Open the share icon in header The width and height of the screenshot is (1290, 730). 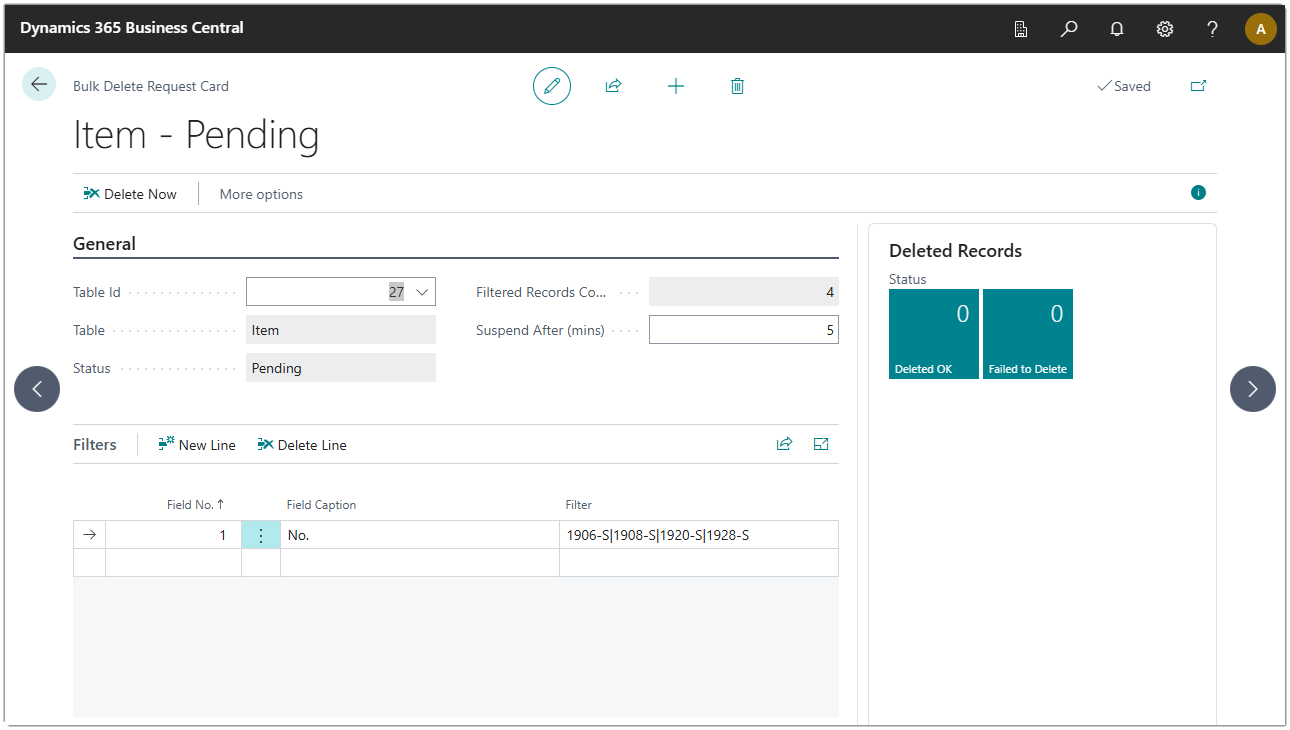[x=613, y=86]
